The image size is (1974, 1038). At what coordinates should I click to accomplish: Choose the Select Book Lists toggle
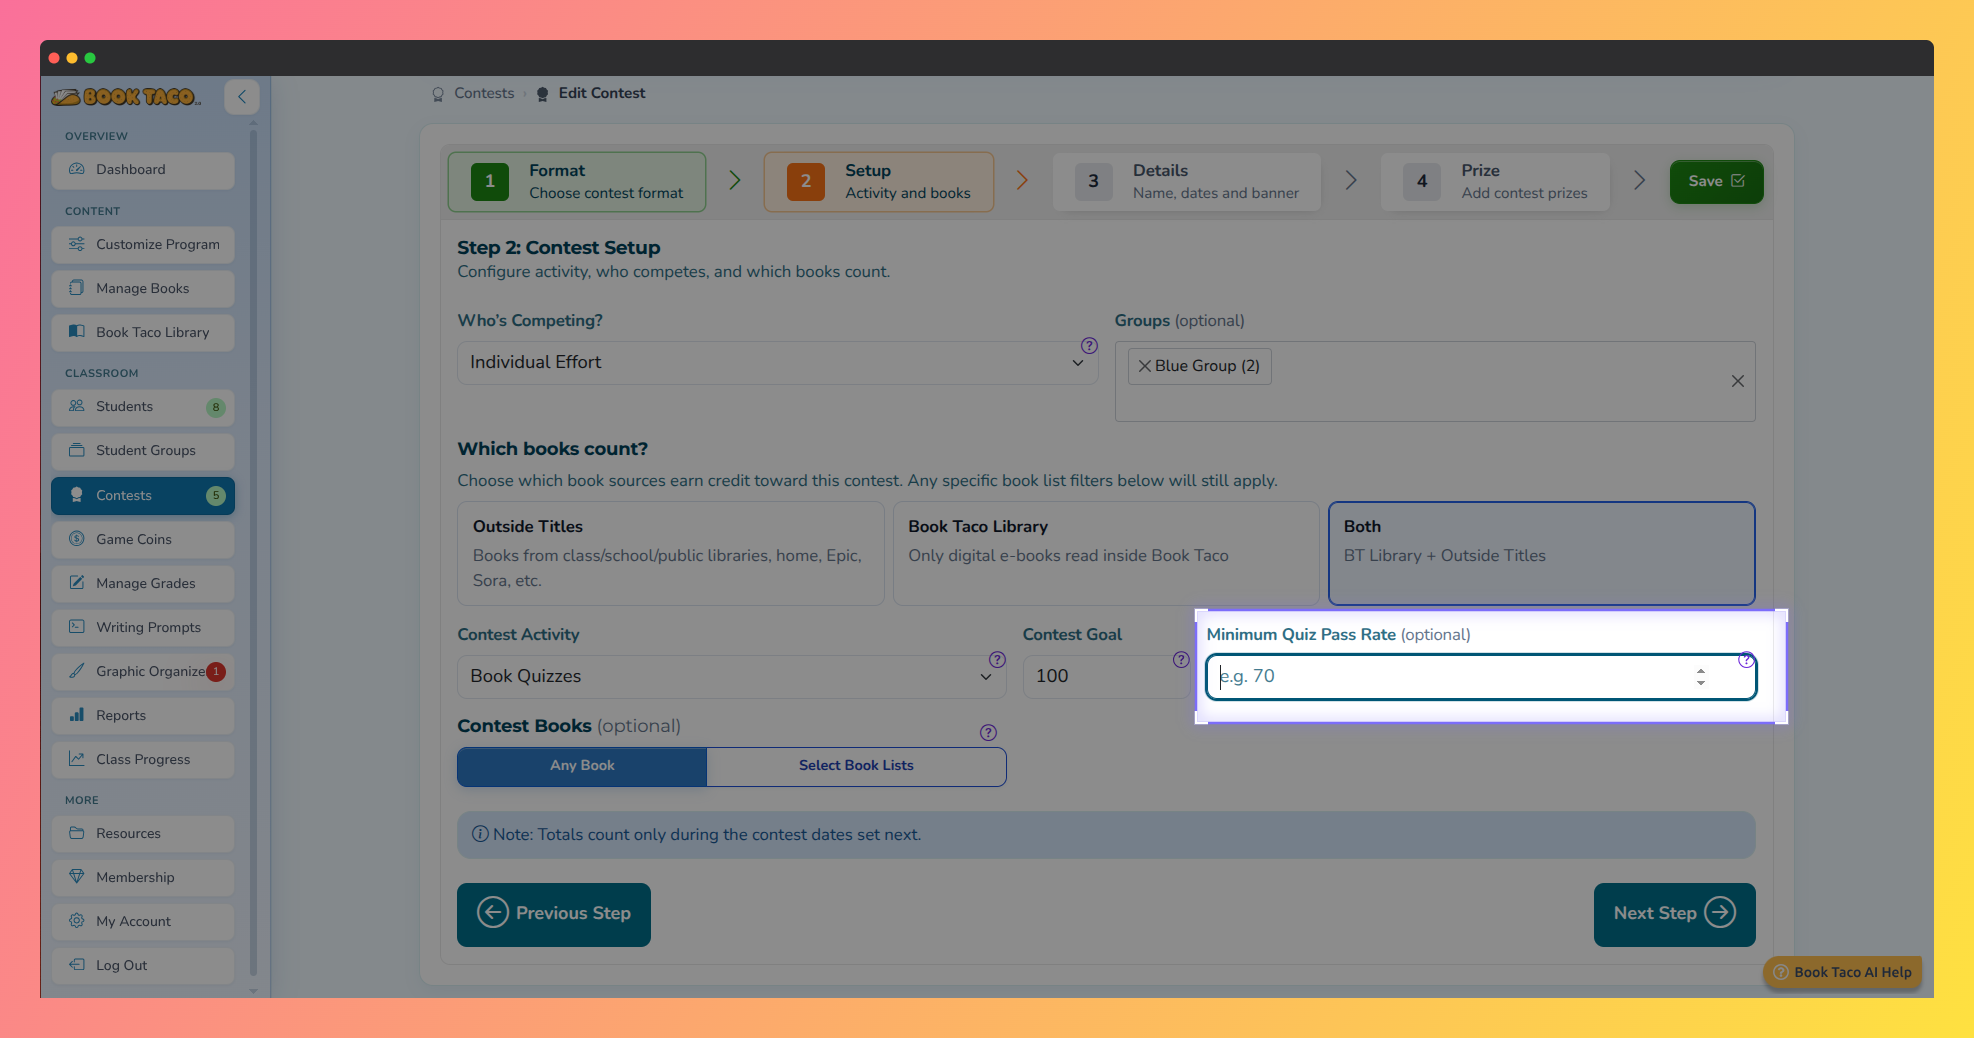[856, 766]
